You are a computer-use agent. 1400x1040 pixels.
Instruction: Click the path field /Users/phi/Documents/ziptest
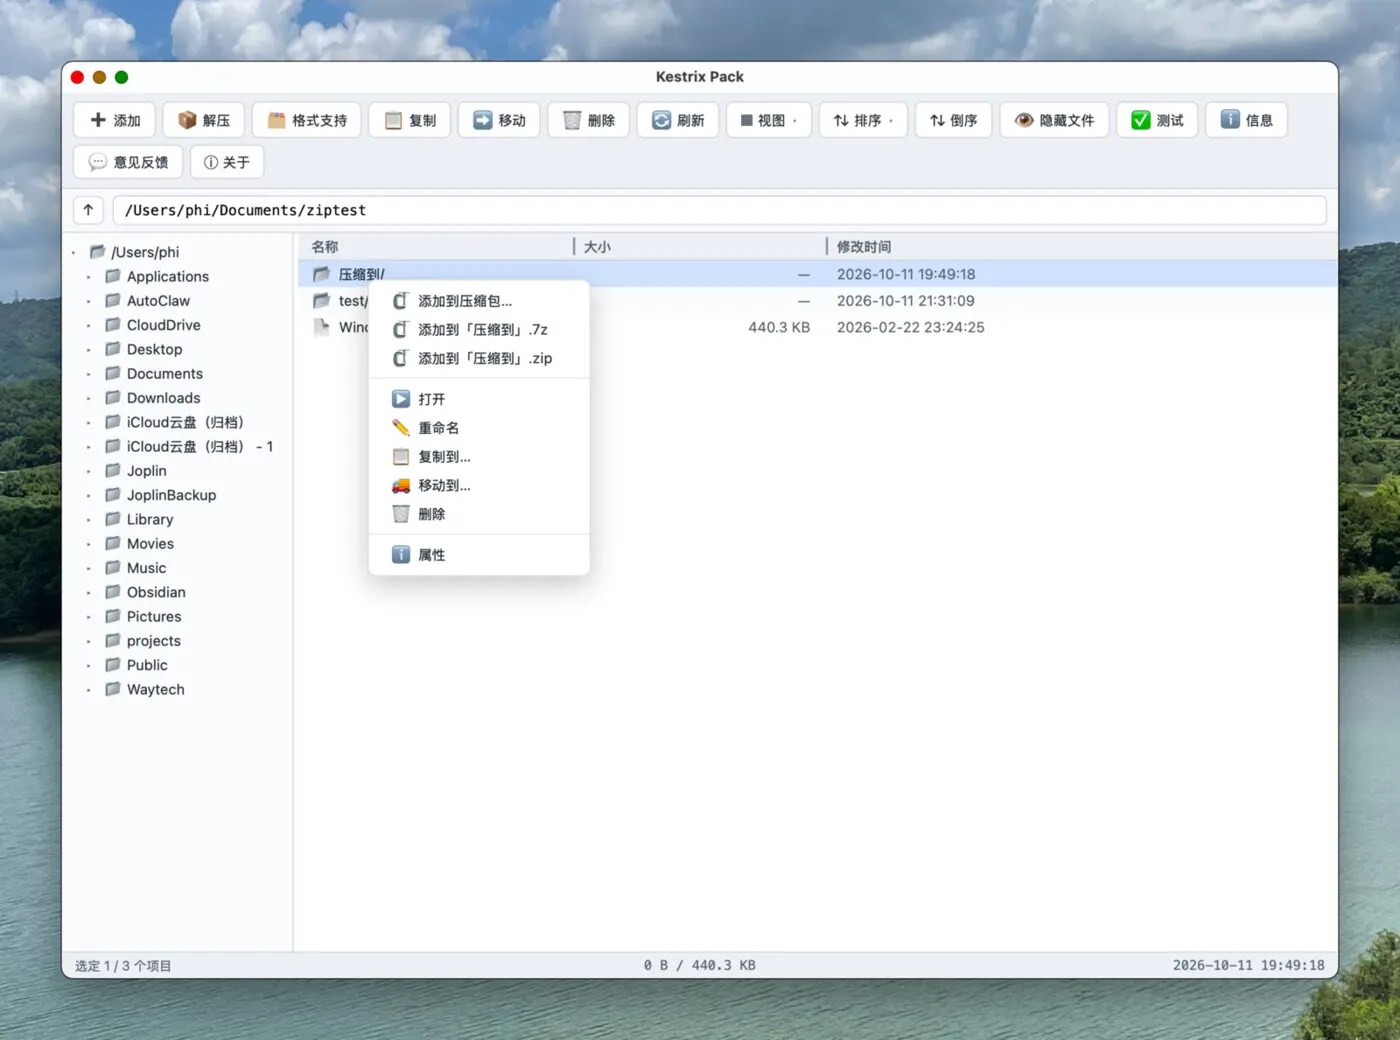(720, 210)
